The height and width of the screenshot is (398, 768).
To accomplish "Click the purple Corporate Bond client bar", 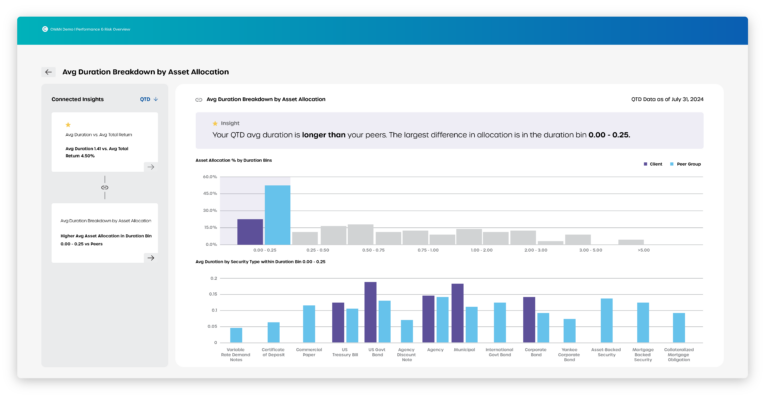I will coord(529,320).
